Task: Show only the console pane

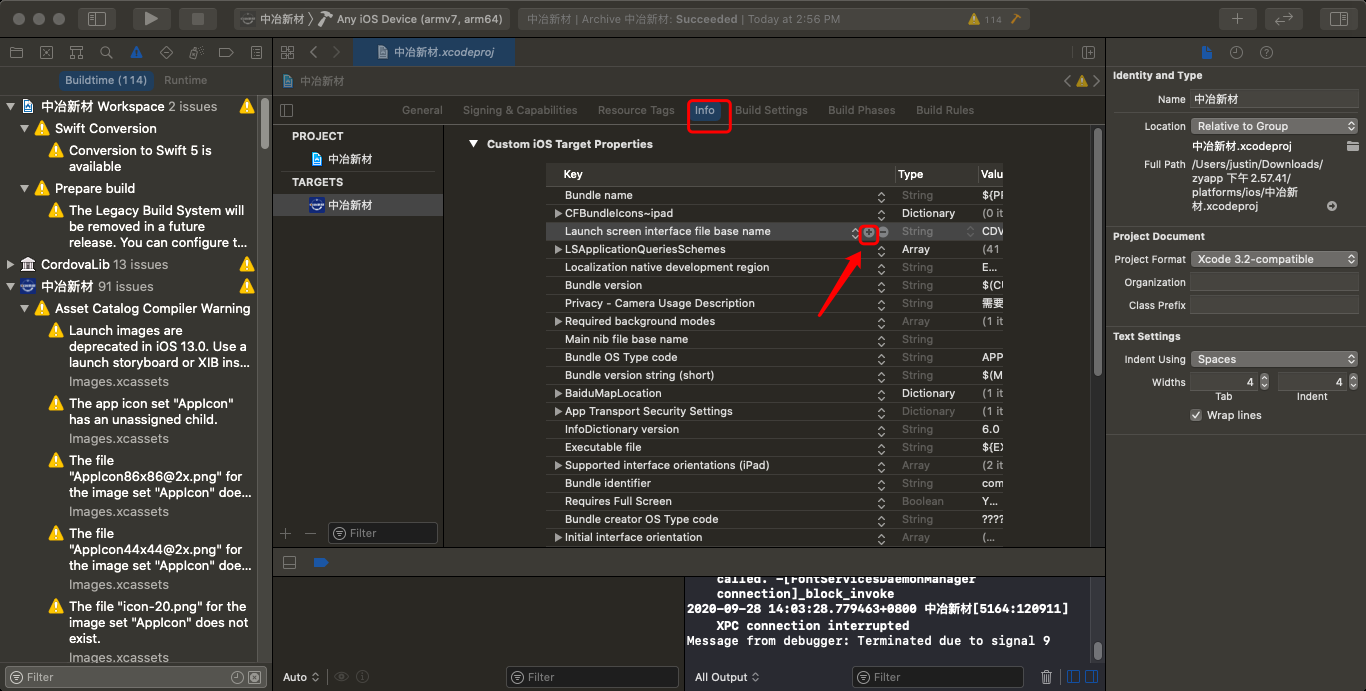Action: pos(1090,677)
